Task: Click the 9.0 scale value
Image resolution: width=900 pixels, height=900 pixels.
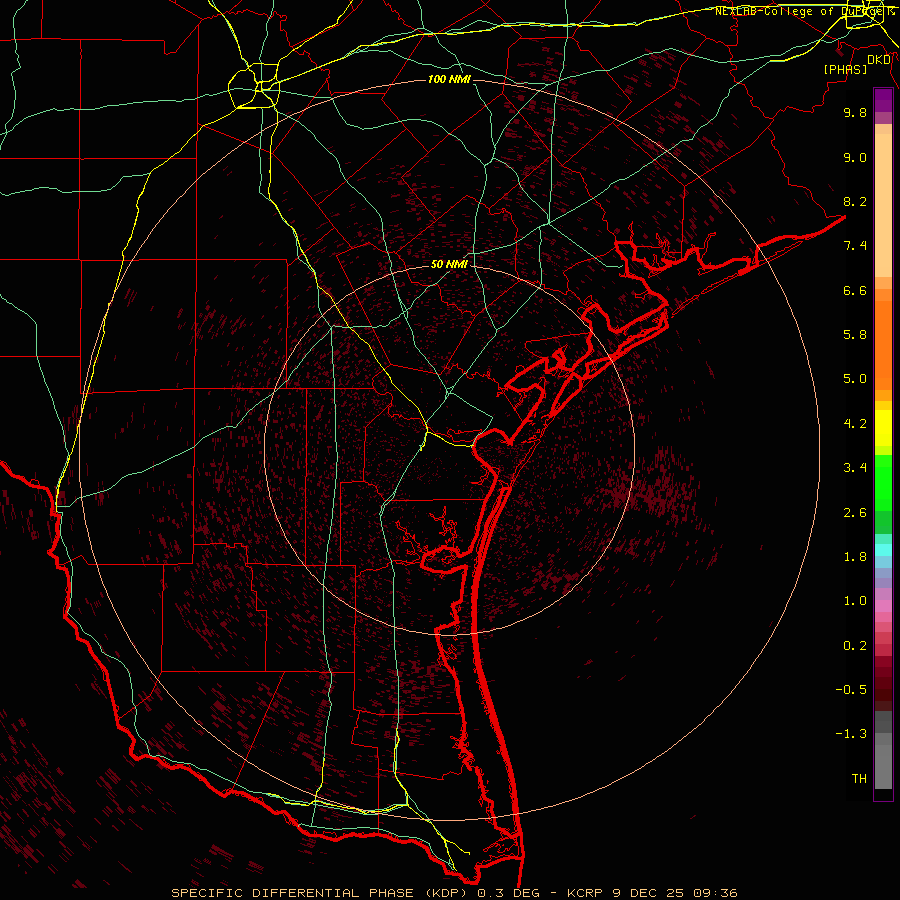Action: click(855, 157)
